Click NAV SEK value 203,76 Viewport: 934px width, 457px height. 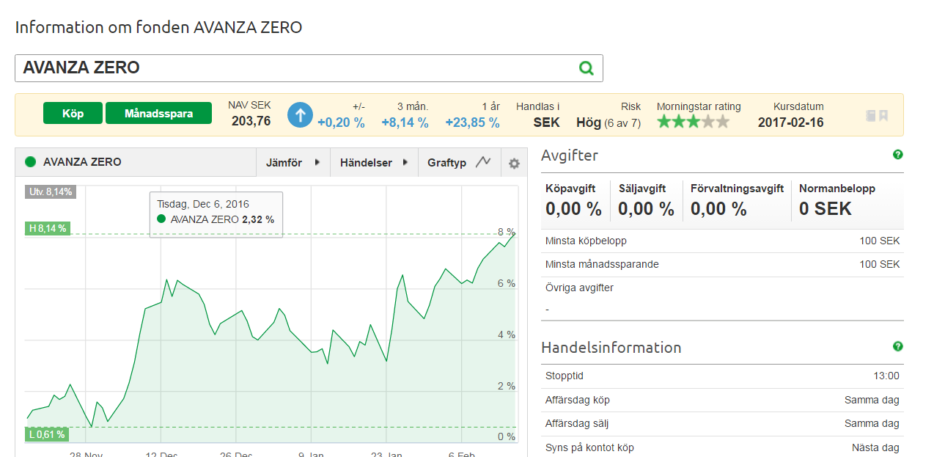[251, 122]
